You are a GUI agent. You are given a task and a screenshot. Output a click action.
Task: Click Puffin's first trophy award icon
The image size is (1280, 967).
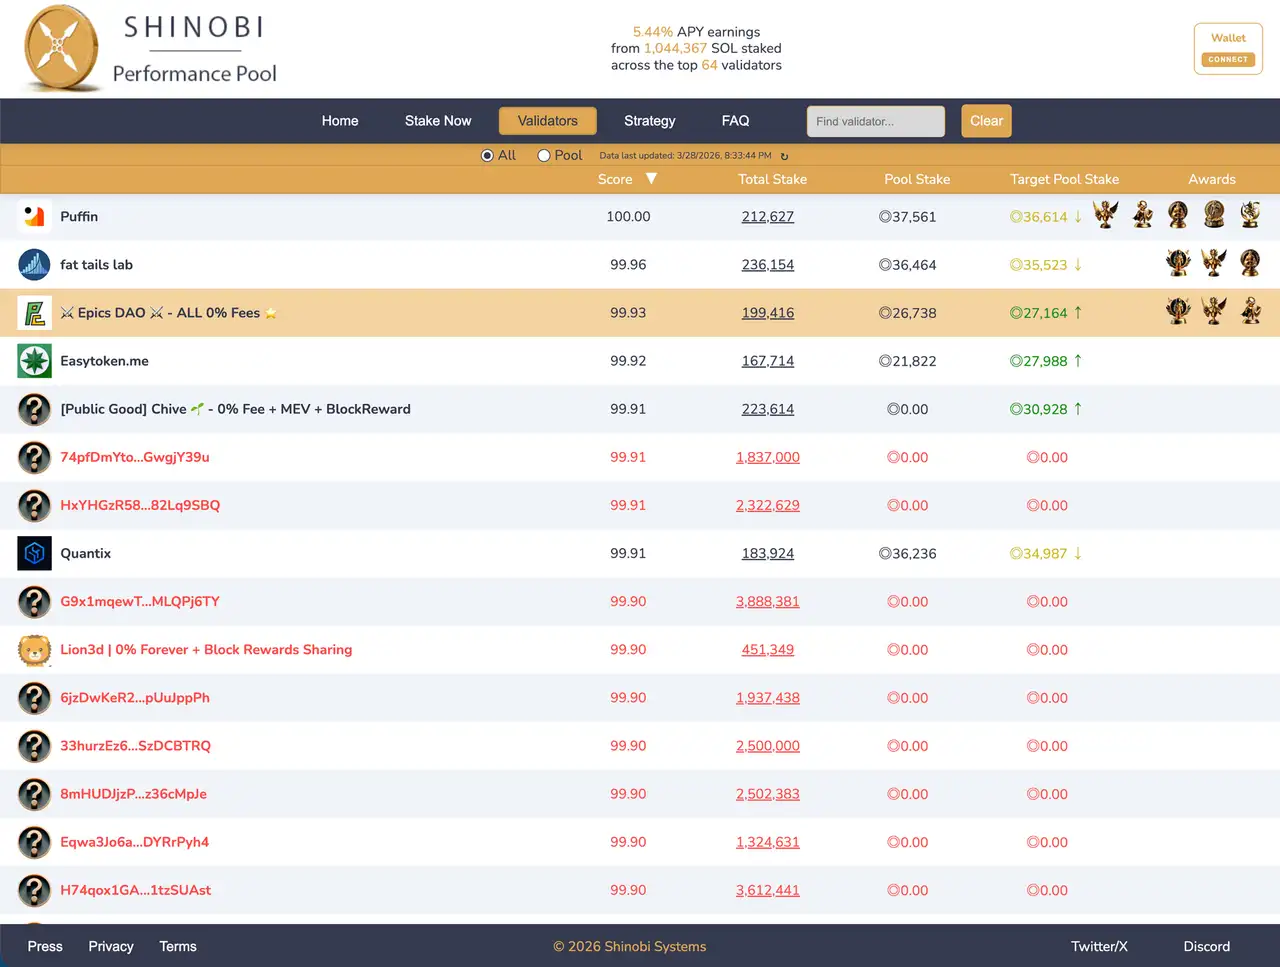click(x=1105, y=214)
